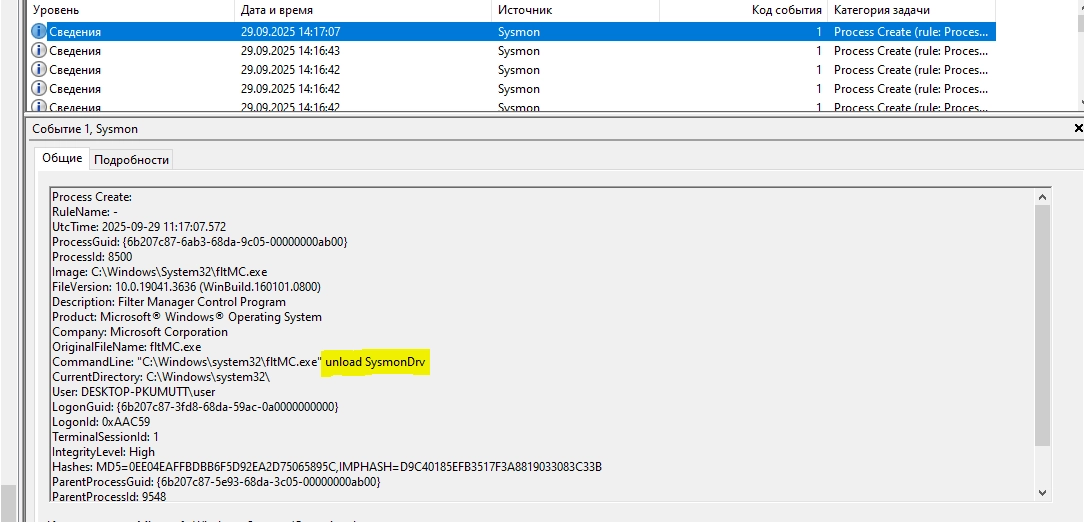Click info icon of the 14:16:43 event
Viewport: 1084px width, 522px height.
point(39,51)
